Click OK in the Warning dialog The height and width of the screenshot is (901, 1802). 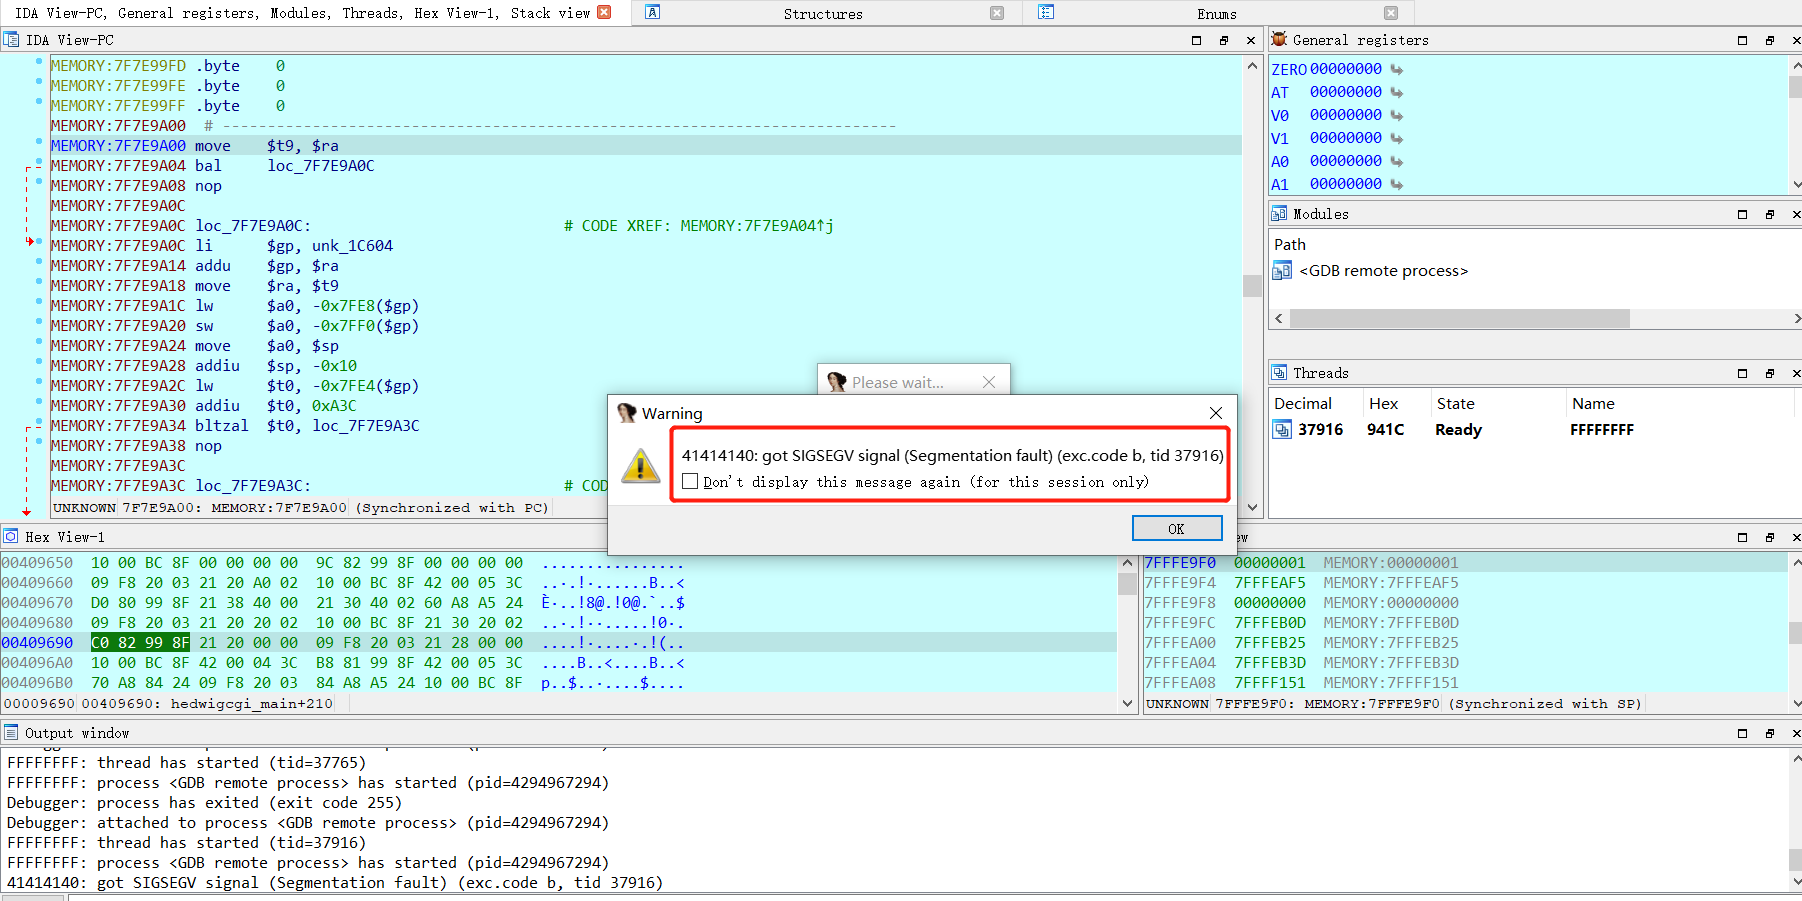coord(1177,529)
